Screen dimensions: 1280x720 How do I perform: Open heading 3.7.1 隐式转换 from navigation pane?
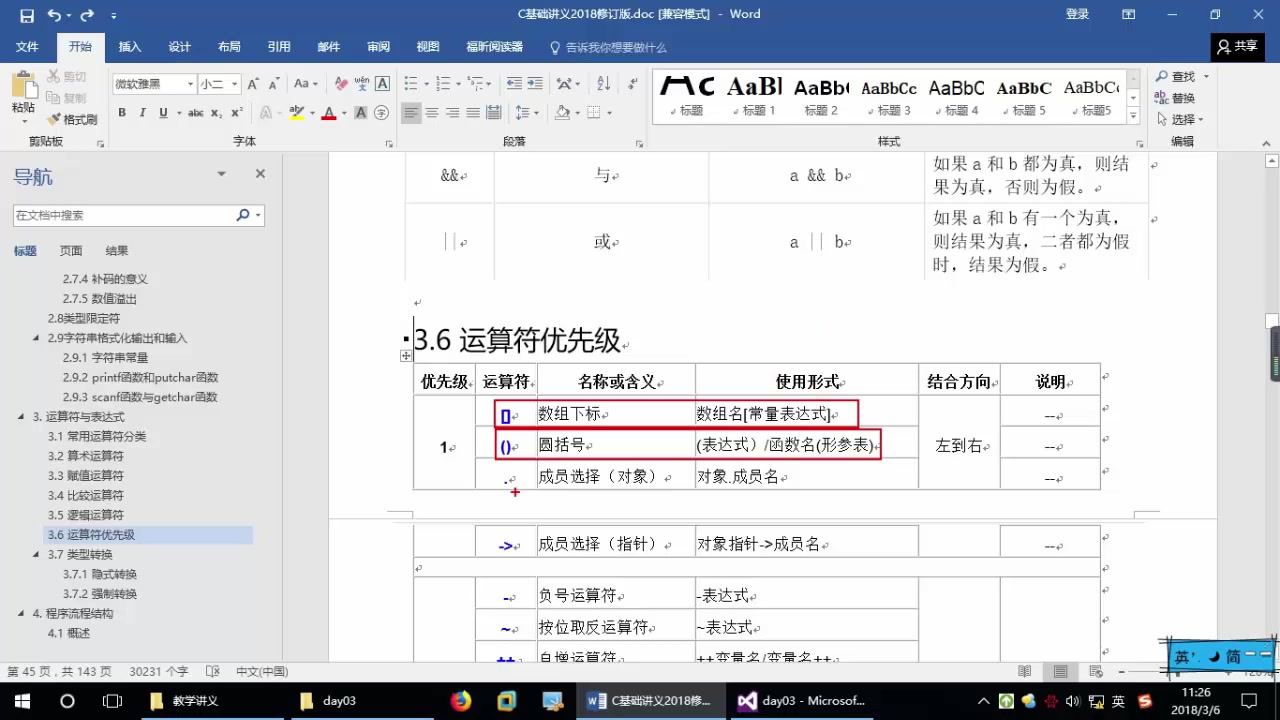click(99, 574)
